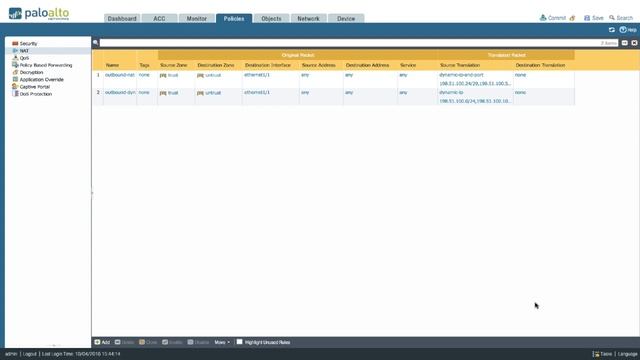Click the Service column header
Image resolution: width=640 pixels, height=360 pixels.
click(408, 65)
